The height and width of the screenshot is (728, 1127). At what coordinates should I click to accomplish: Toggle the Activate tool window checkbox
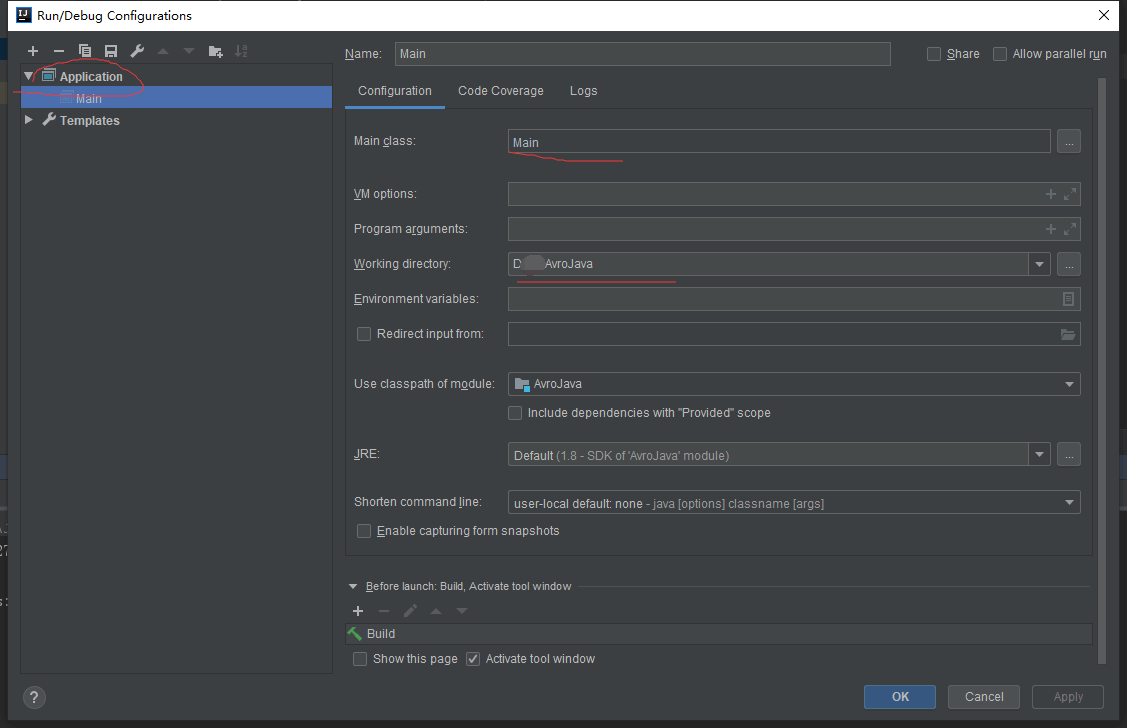pos(473,659)
